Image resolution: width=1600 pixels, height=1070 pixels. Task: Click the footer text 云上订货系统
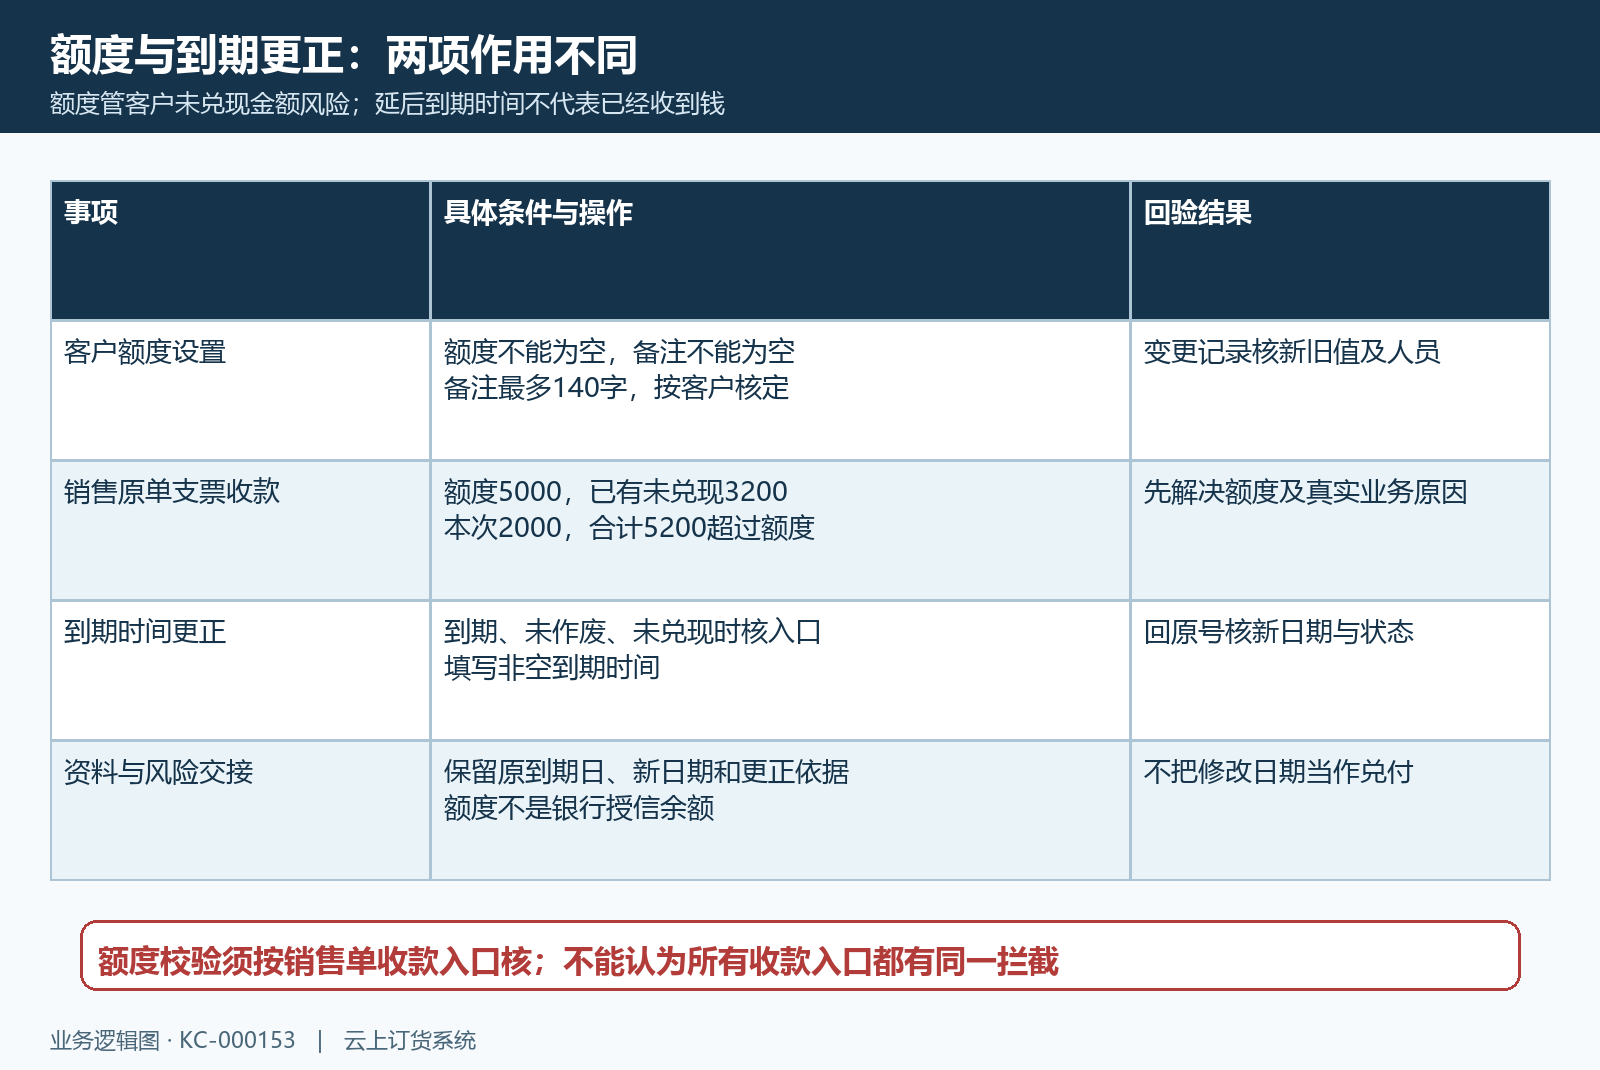tap(410, 1041)
